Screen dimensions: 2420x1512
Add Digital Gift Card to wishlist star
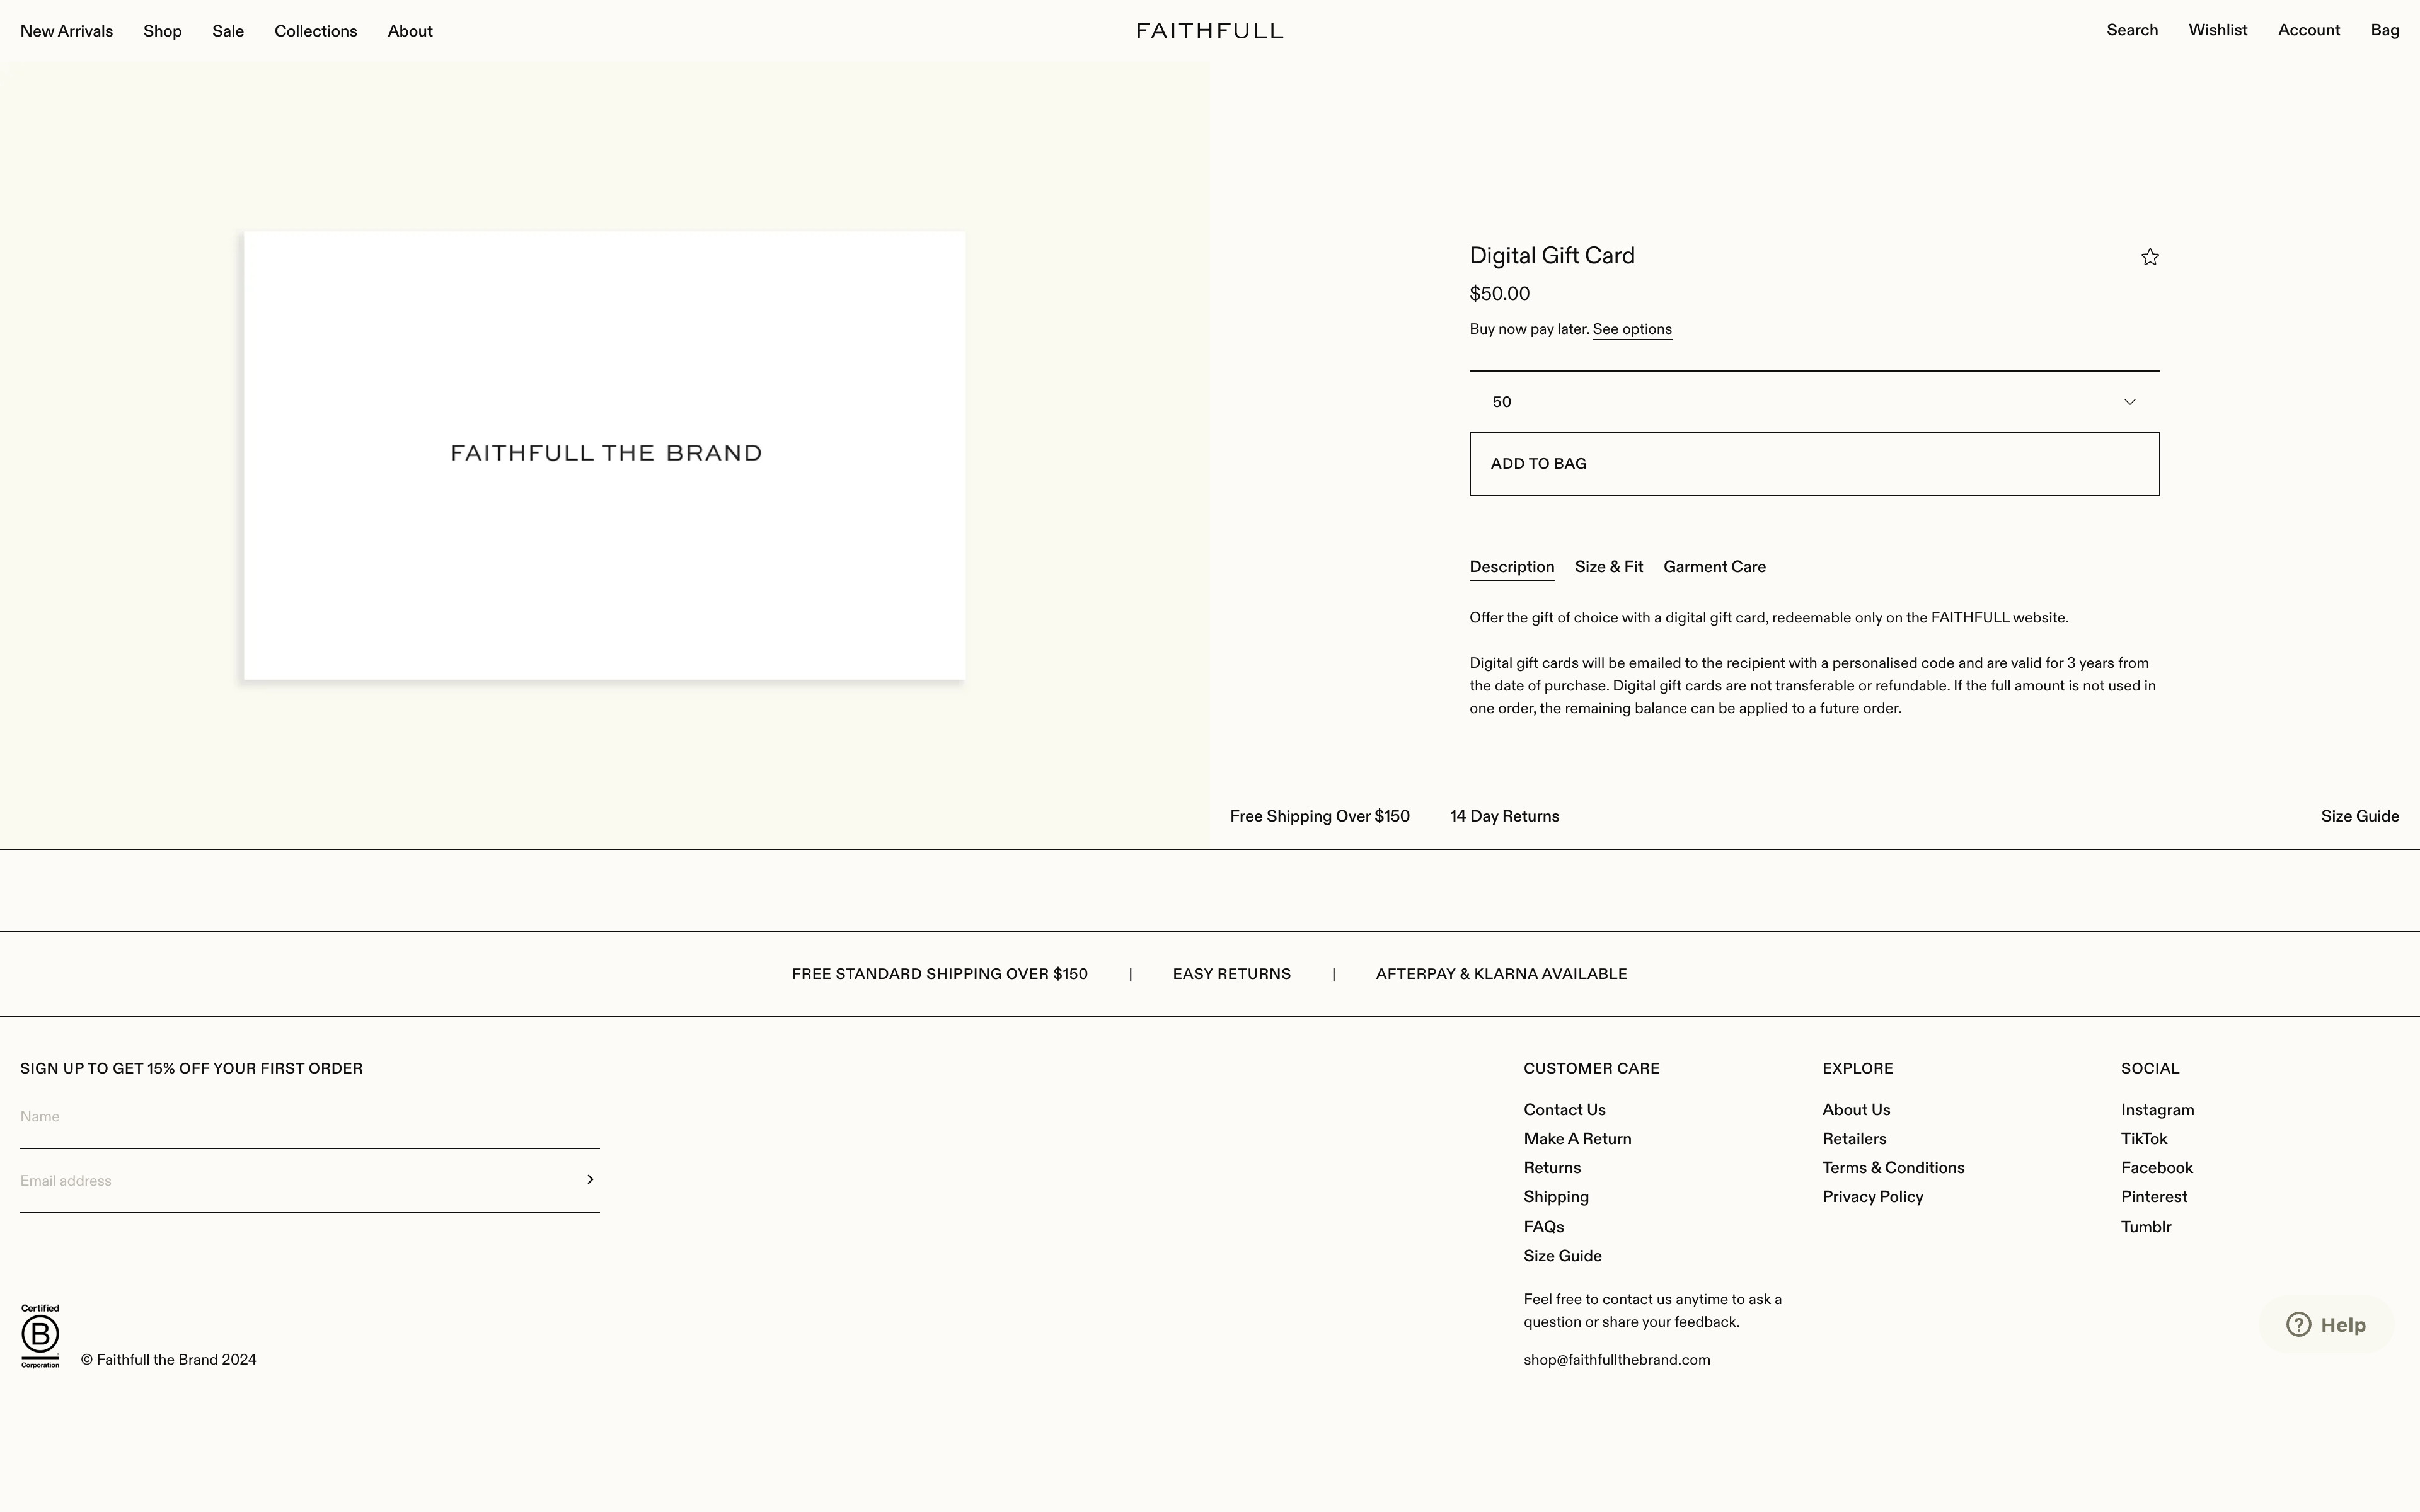pos(2149,257)
